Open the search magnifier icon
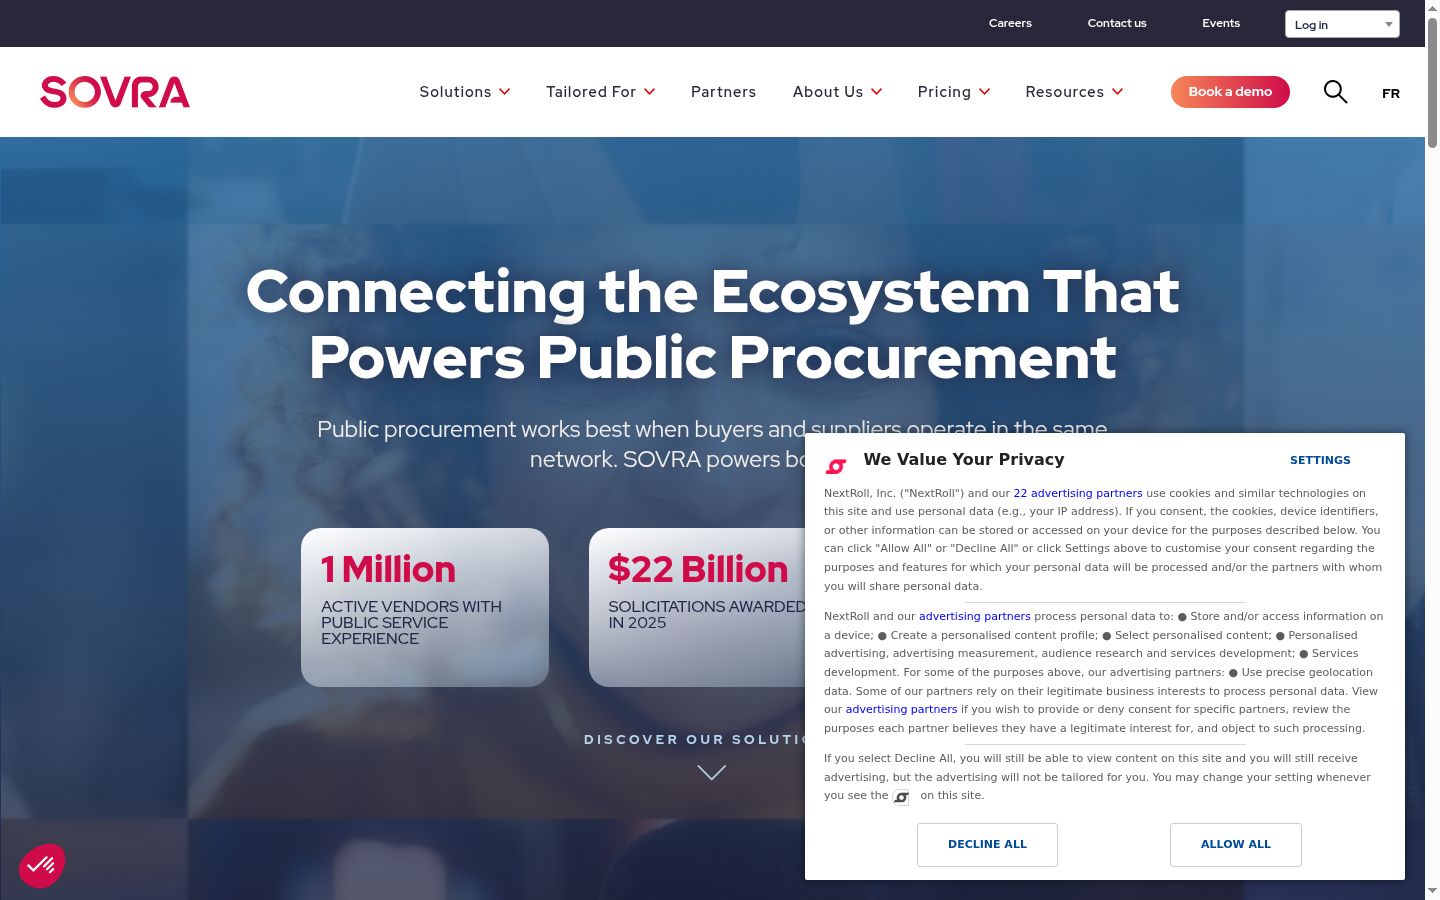The height and width of the screenshot is (900, 1440). [1335, 92]
